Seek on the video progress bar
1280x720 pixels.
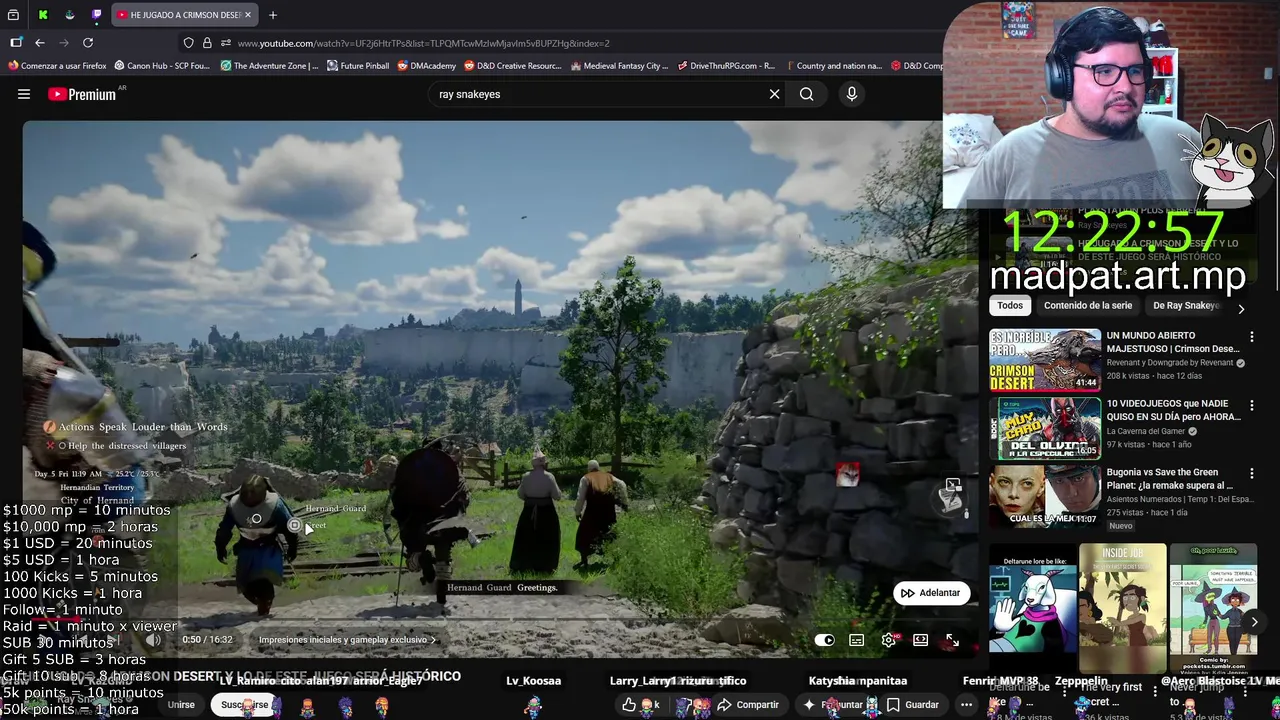pyautogui.click(x=500, y=621)
